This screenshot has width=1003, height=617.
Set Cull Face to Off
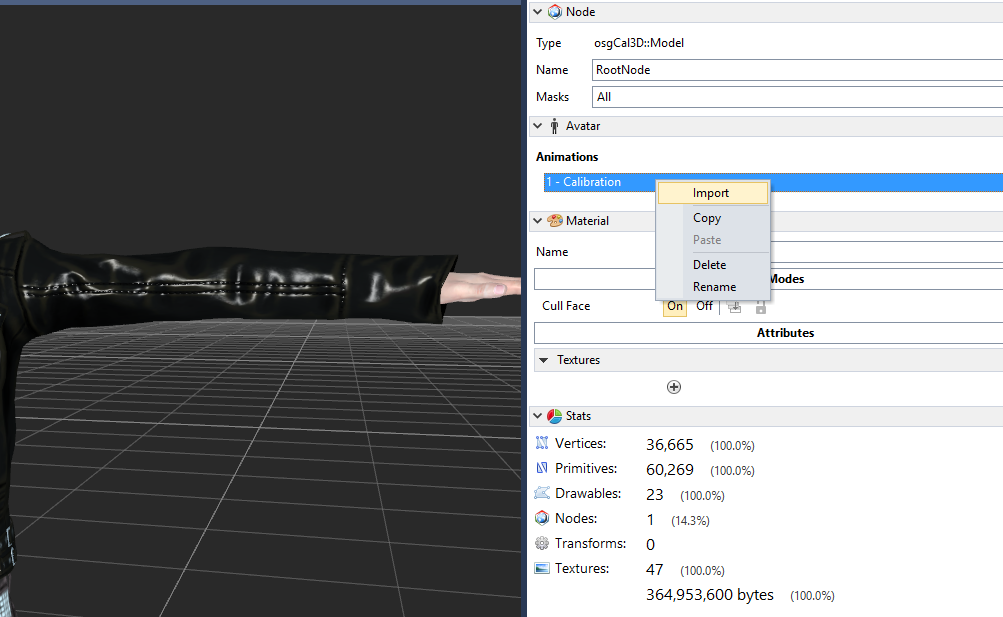coord(704,306)
